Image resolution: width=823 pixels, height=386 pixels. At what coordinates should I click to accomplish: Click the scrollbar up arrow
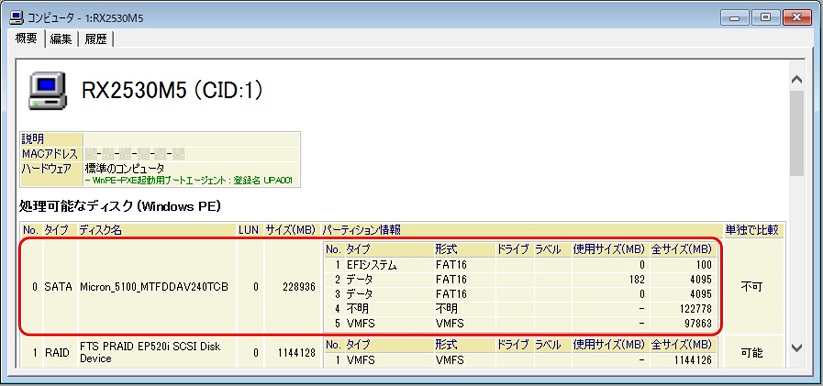[x=796, y=80]
